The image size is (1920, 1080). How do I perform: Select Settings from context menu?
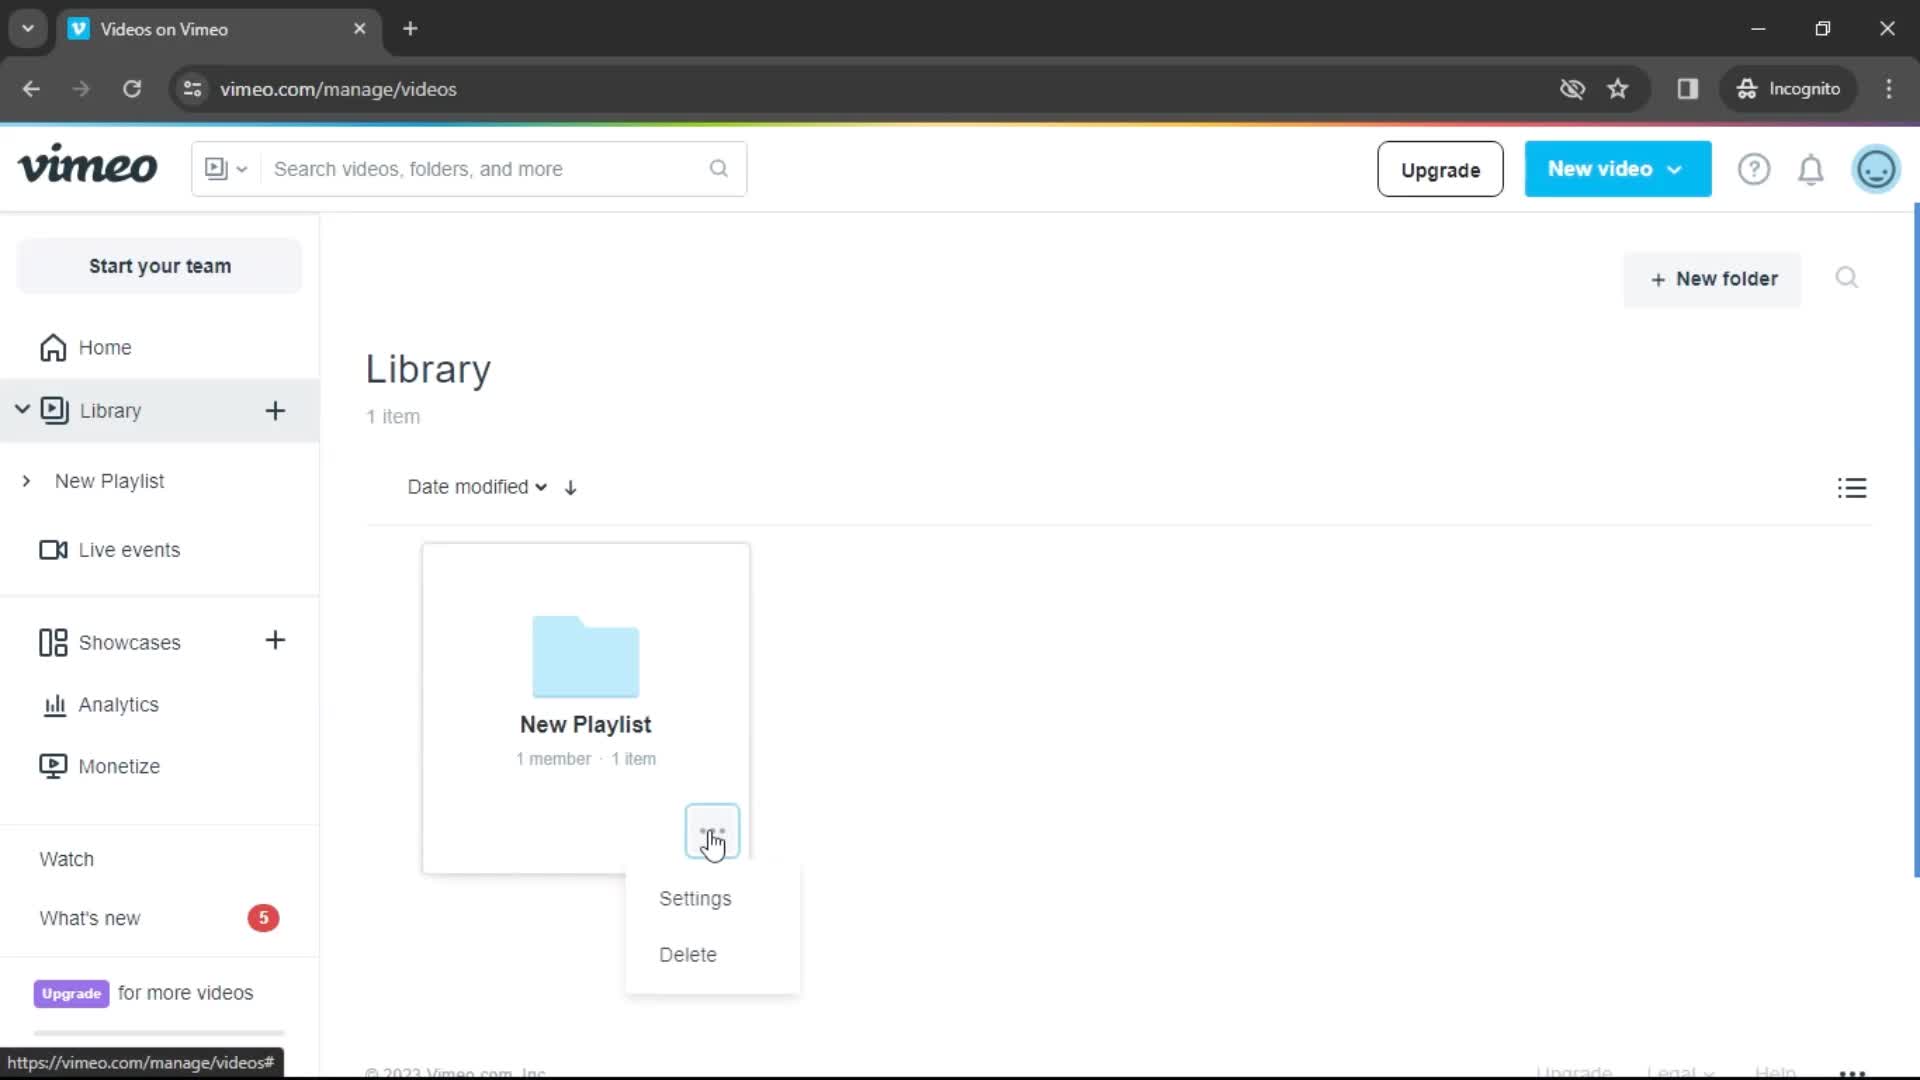[695, 898]
